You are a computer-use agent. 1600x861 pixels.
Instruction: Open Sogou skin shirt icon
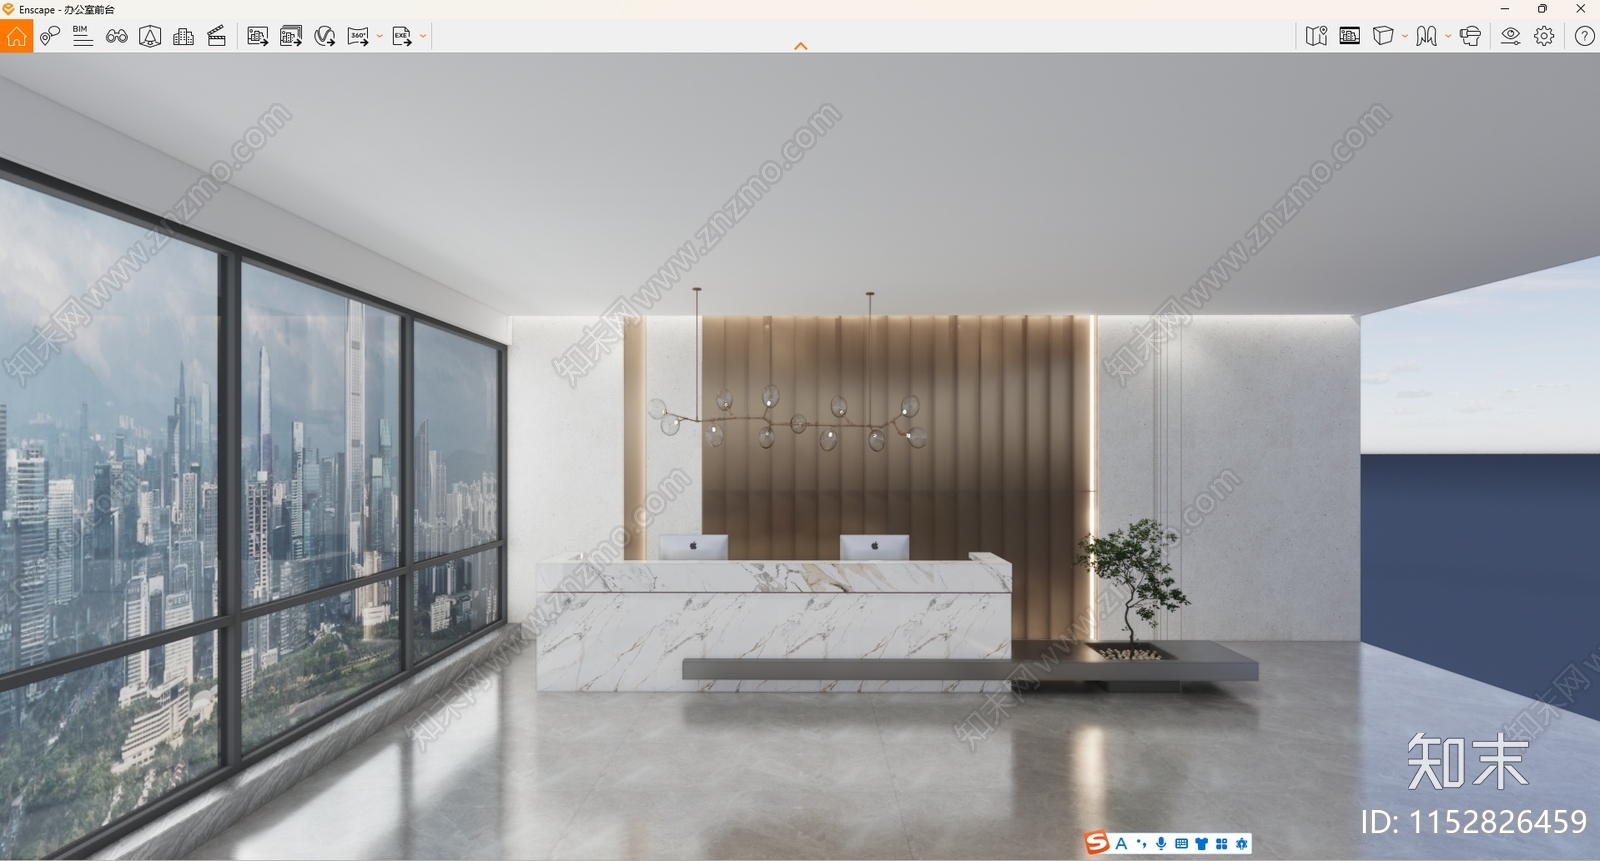tap(1201, 844)
